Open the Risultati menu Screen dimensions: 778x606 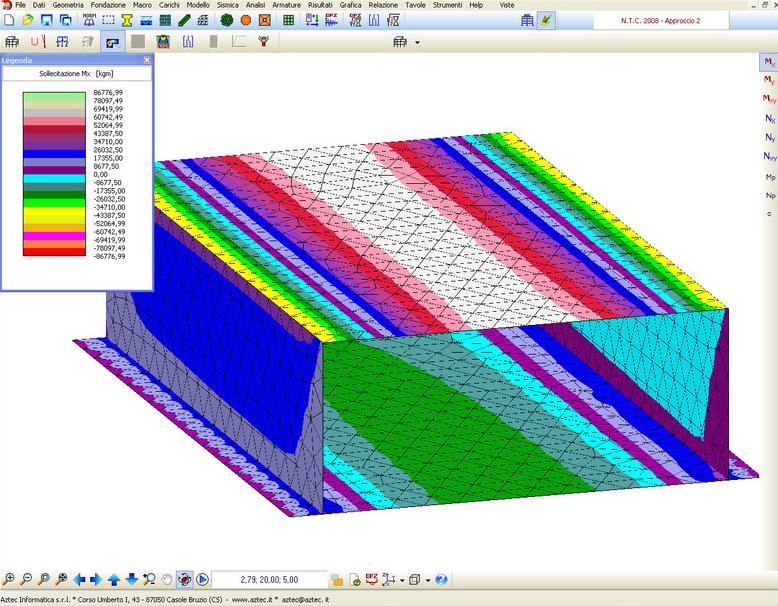coord(320,5)
